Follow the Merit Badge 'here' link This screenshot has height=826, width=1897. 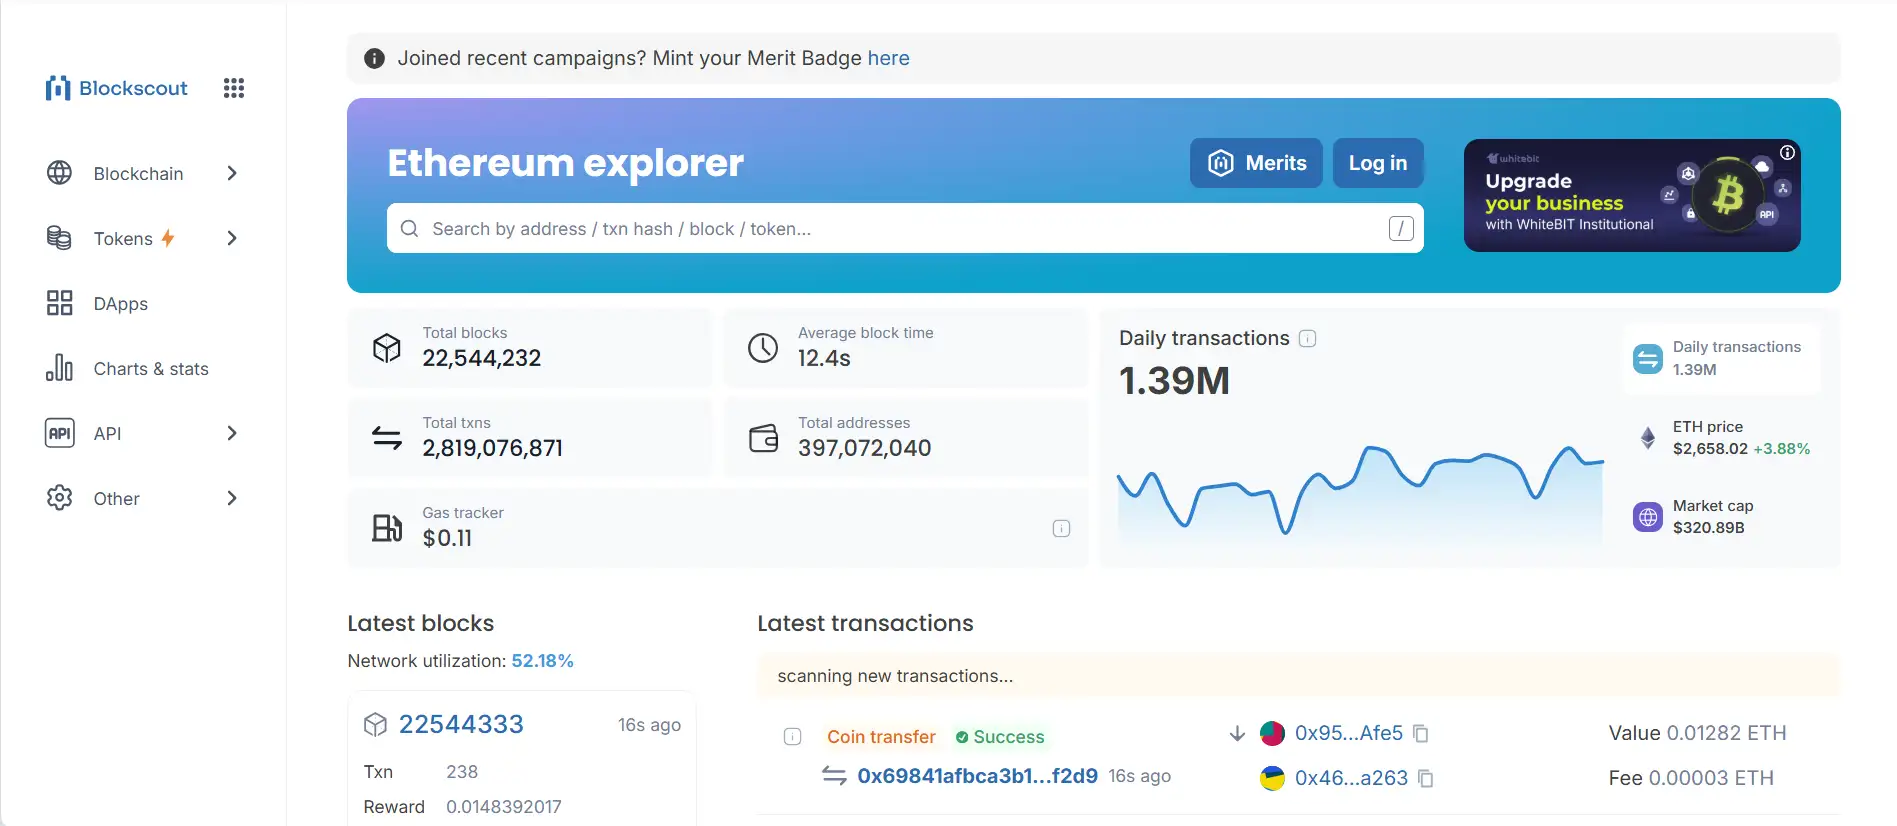888,58
